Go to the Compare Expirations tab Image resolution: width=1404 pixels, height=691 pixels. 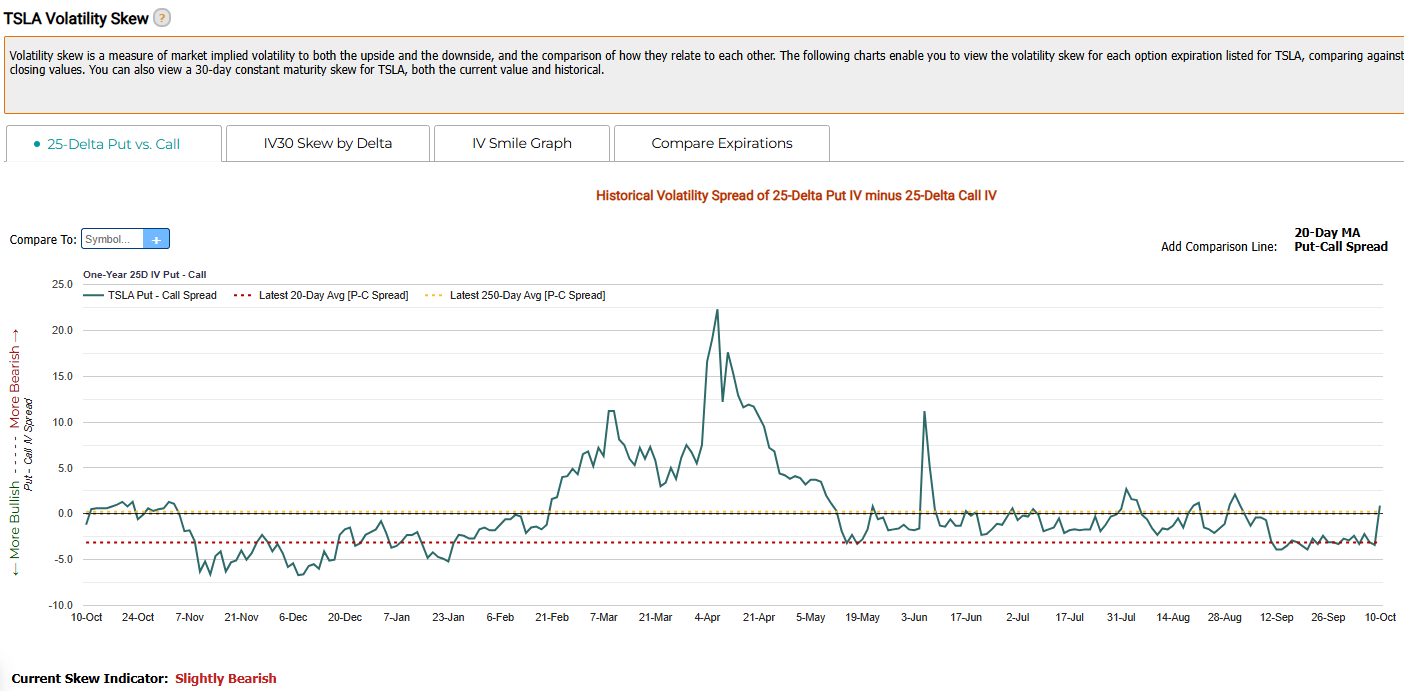click(x=721, y=144)
